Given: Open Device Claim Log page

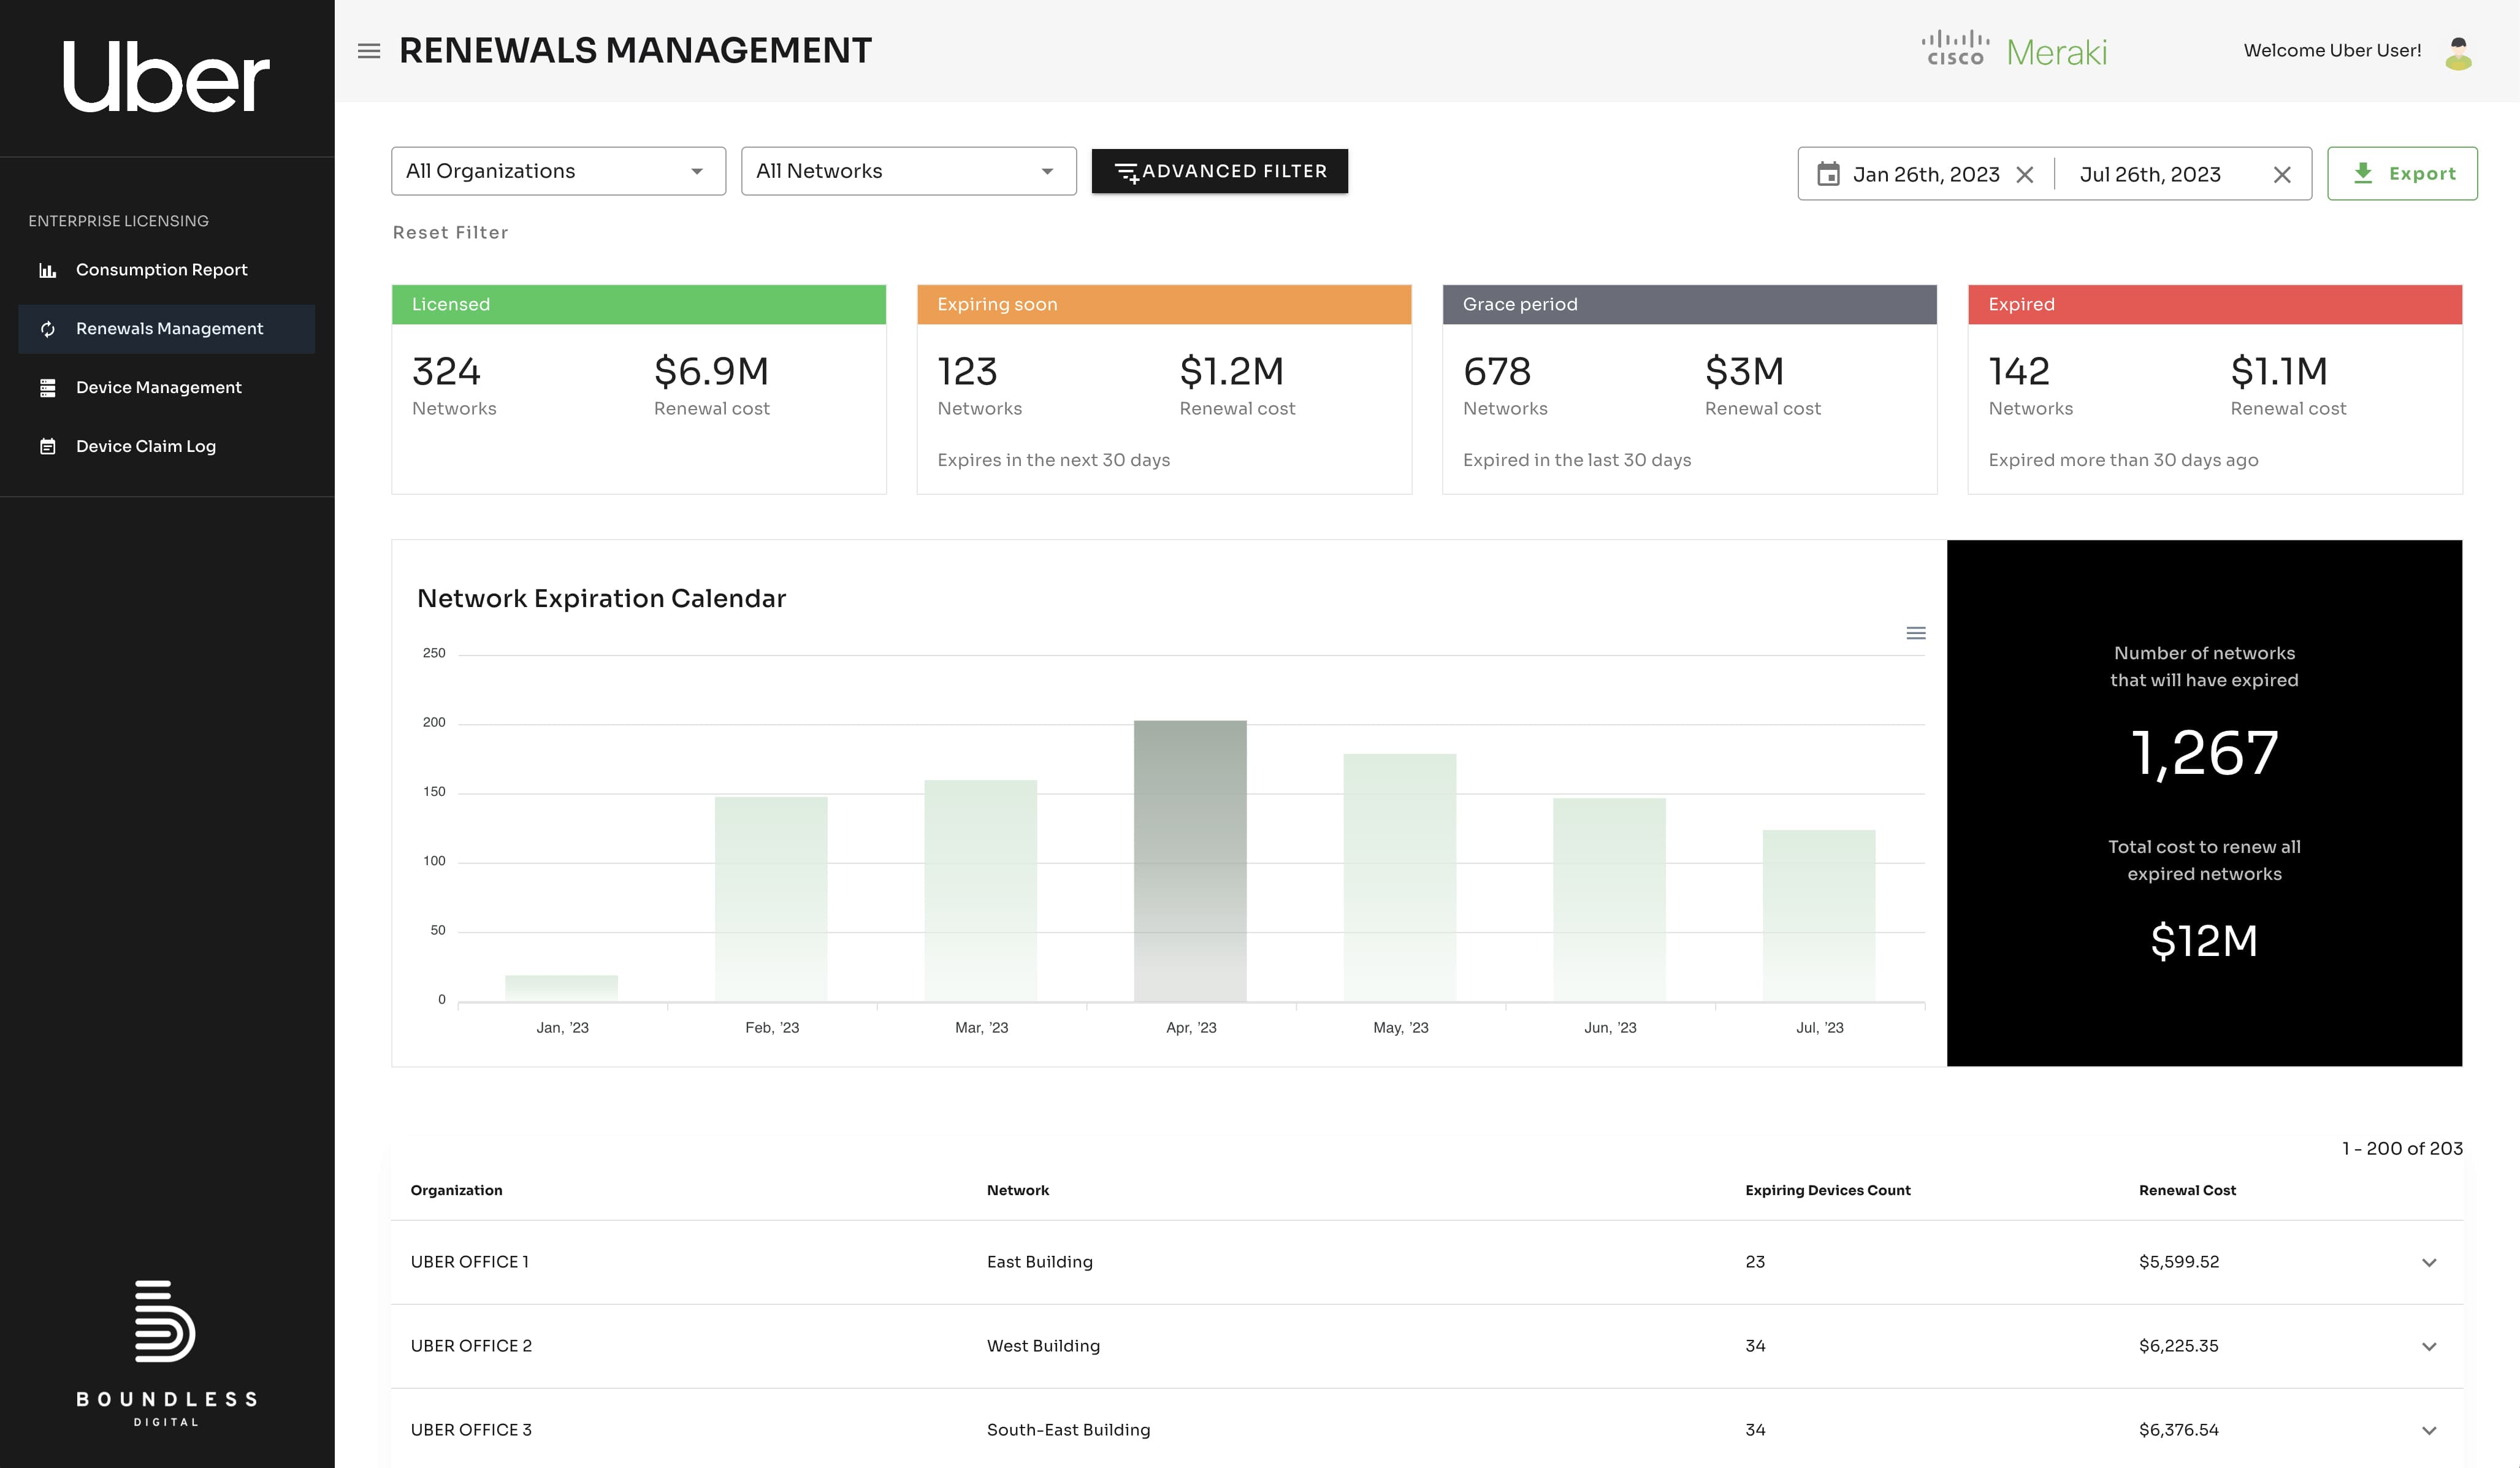Looking at the screenshot, I should (166, 447).
